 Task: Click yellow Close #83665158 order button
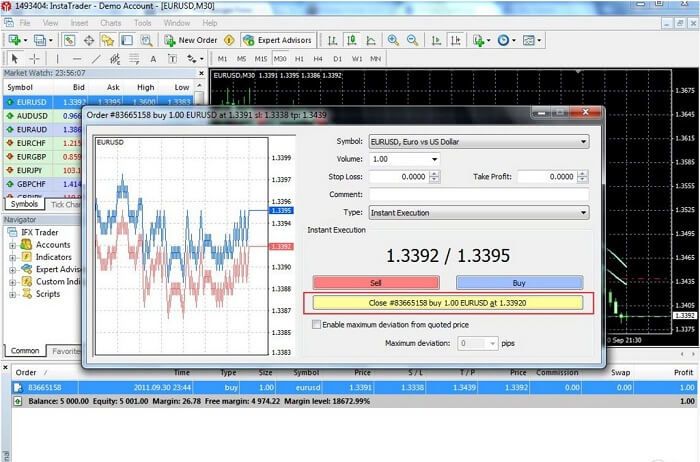click(x=448, y=303)
